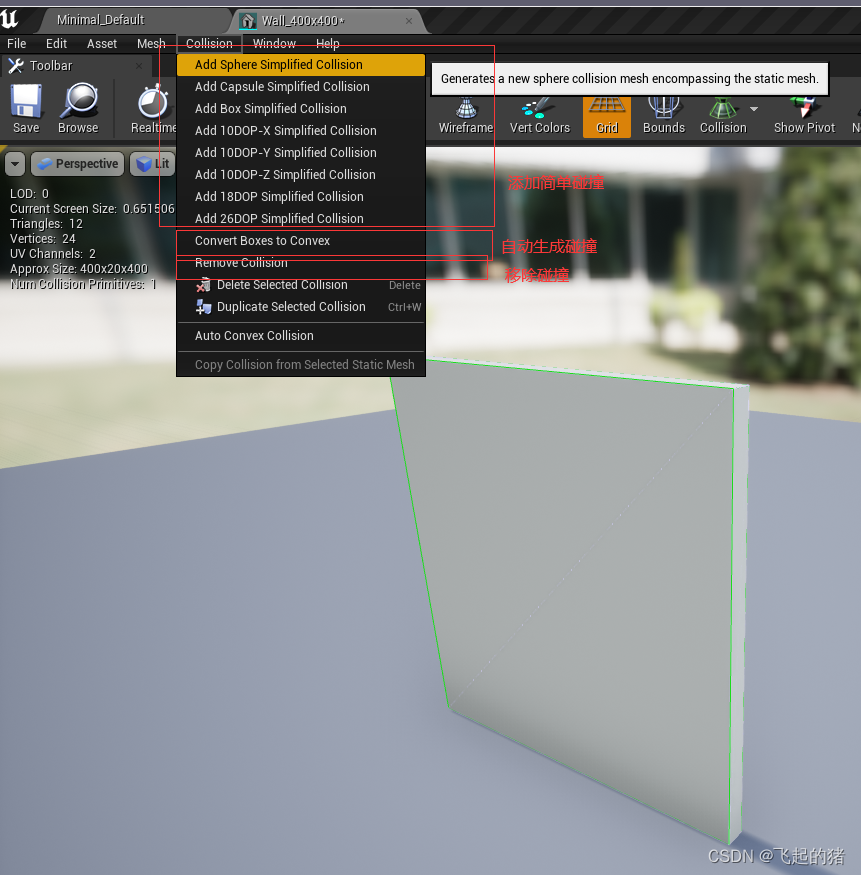
Task: Open the Perspective view mode dropdown
Action: [78, 164]
